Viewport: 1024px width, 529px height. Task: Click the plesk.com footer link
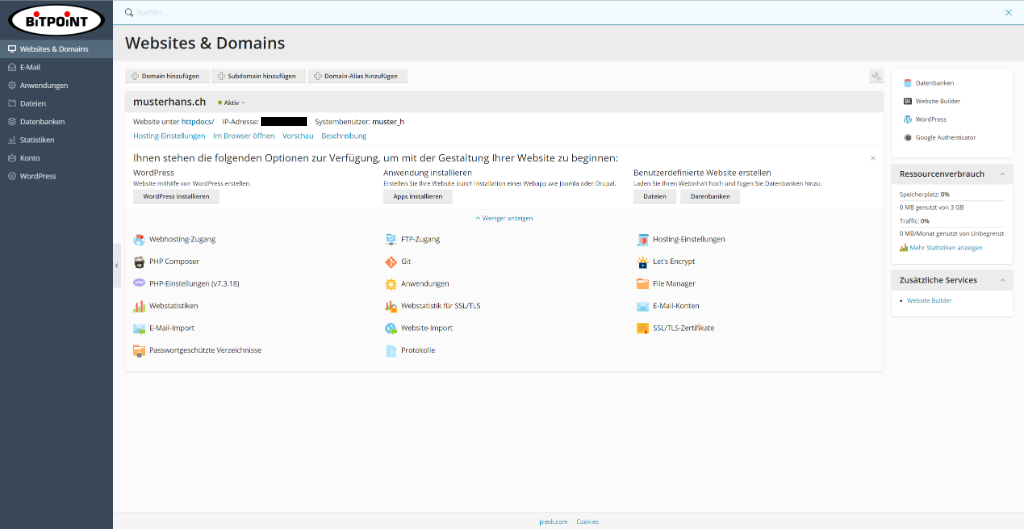tap(553, 522)
